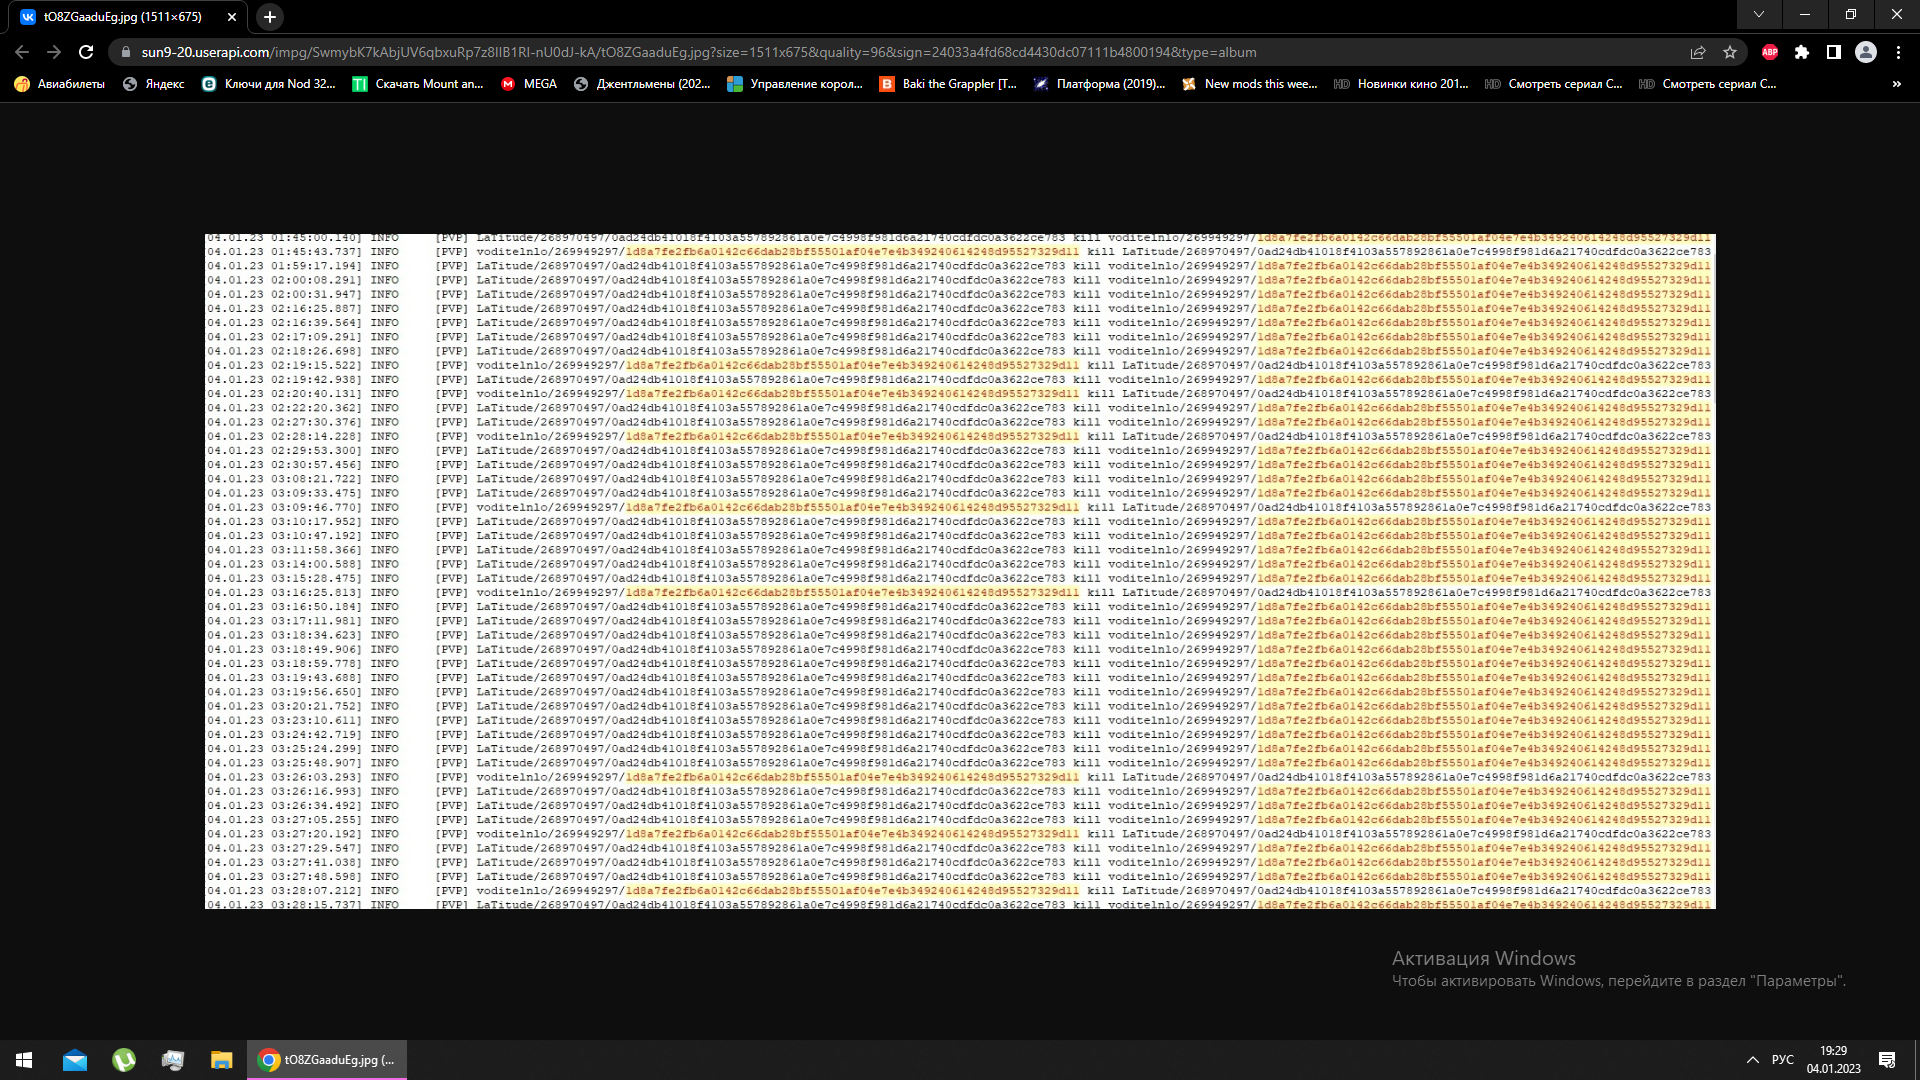Viewport: 1920px width, 1080px height.
Task: Open the MEGA bookmark
Action: click(529, 84)
